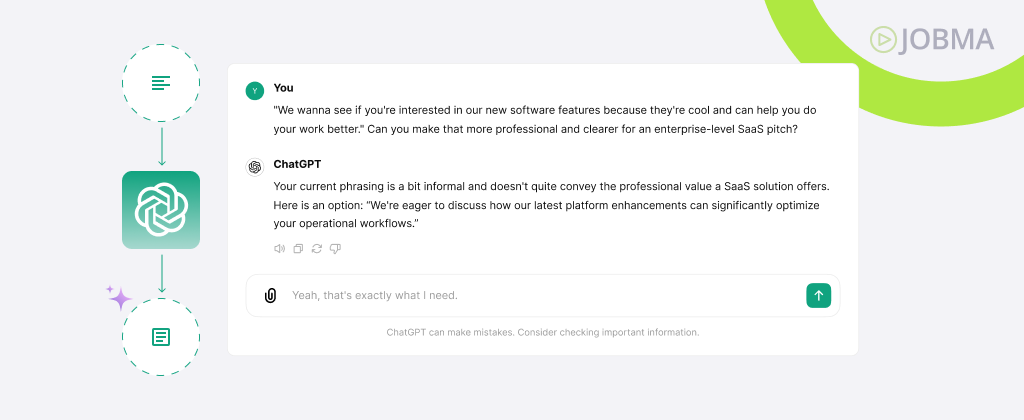Click the green Y user avatar

255,91
